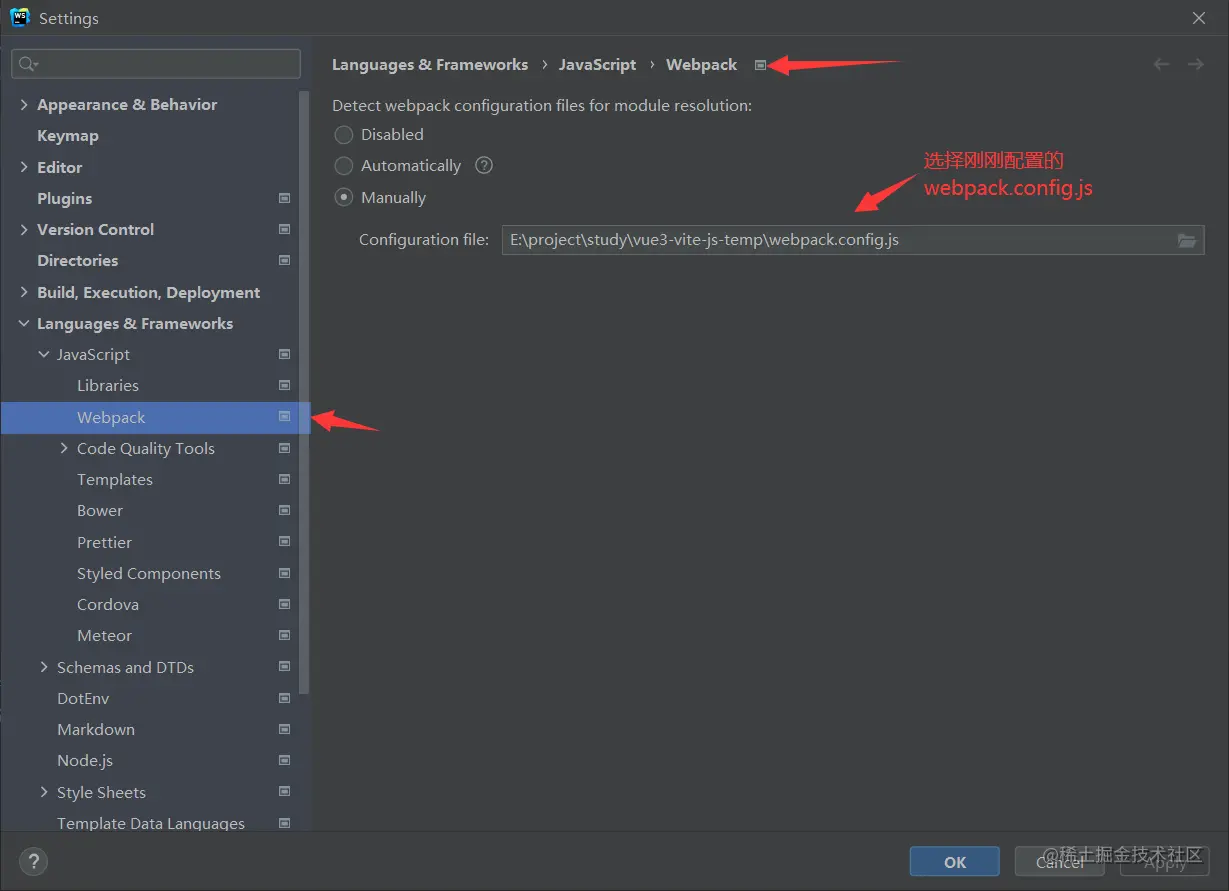Open the Plugins settings page

pos(64,198)
